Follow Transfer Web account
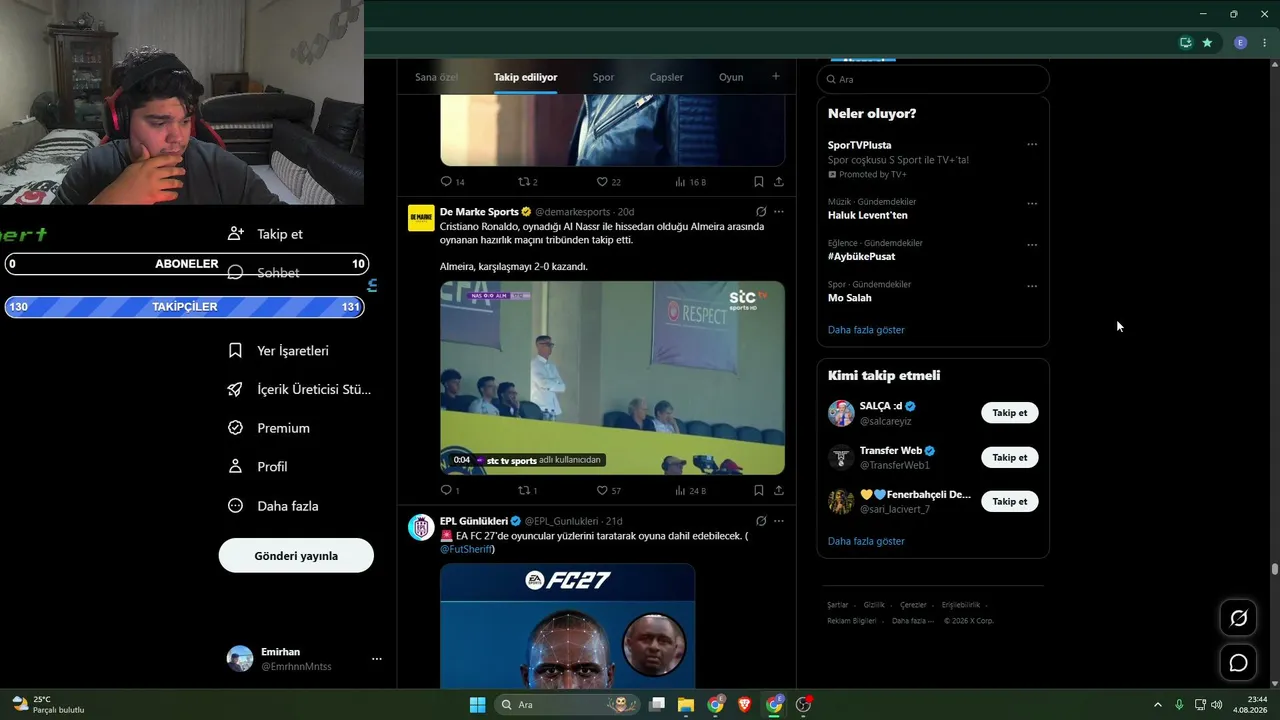 pyautogui.click(x=1009, y=457)
